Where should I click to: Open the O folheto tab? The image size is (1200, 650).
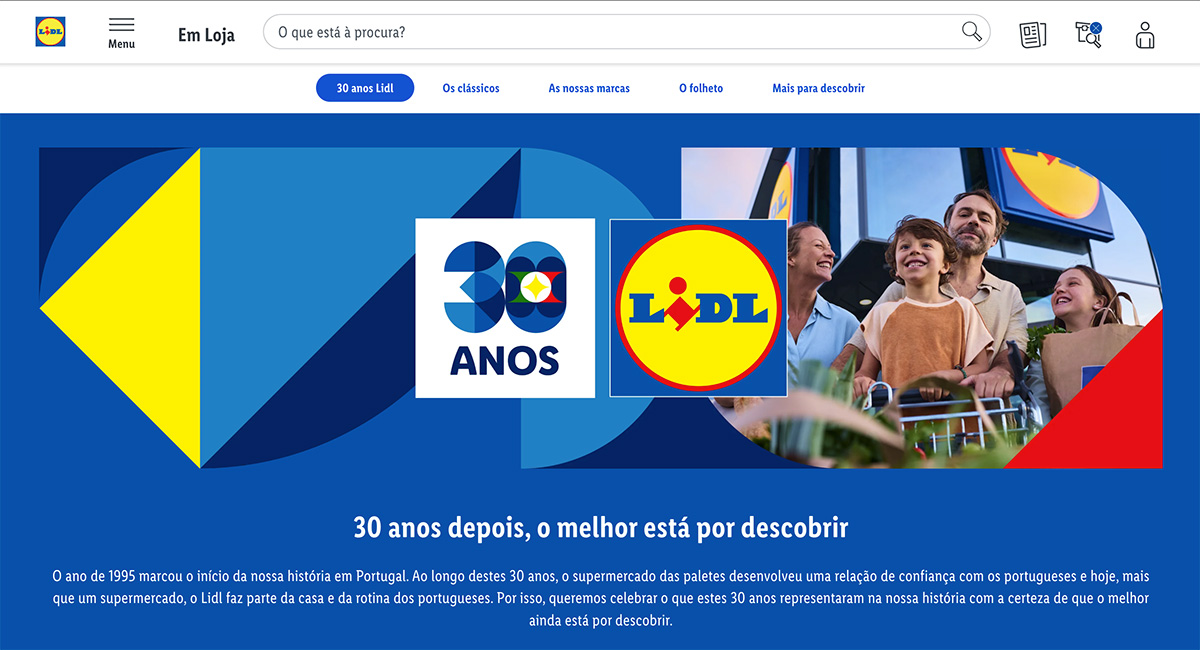[701, 88]
